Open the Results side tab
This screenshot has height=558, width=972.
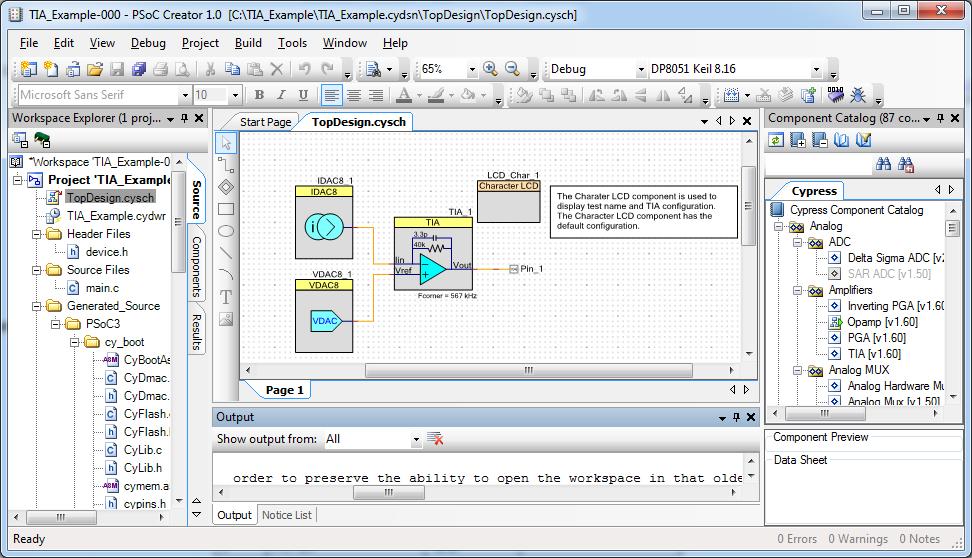[x=197, y=332]
